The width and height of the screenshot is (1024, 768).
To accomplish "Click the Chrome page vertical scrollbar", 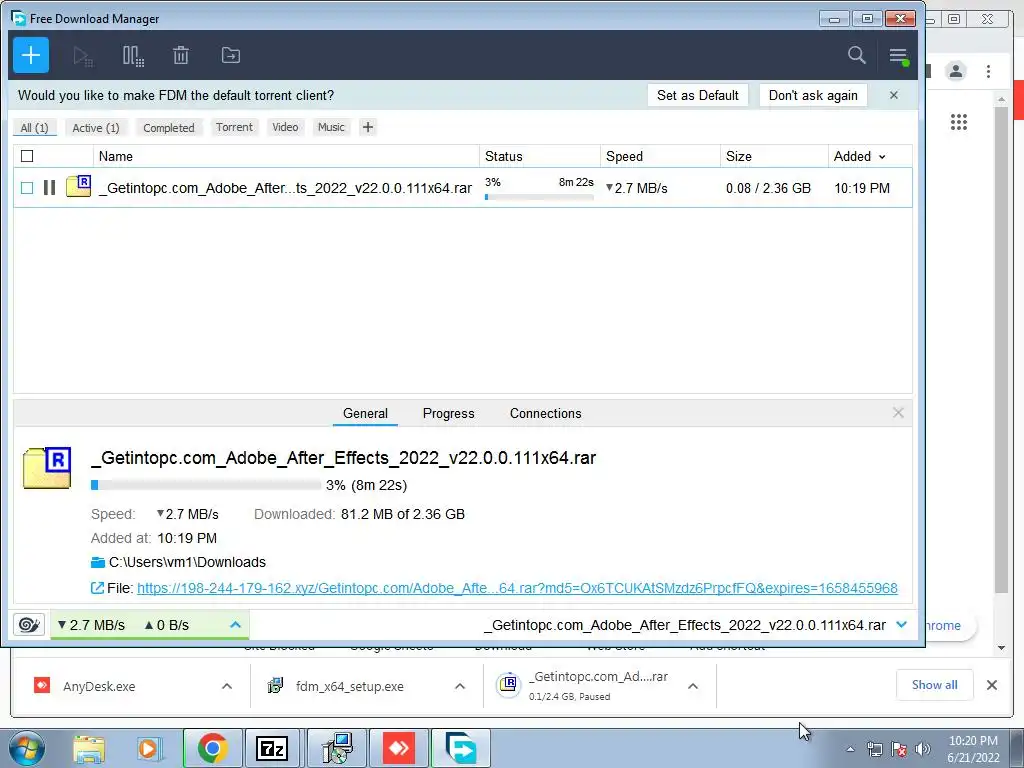I will coord(1001,349).
